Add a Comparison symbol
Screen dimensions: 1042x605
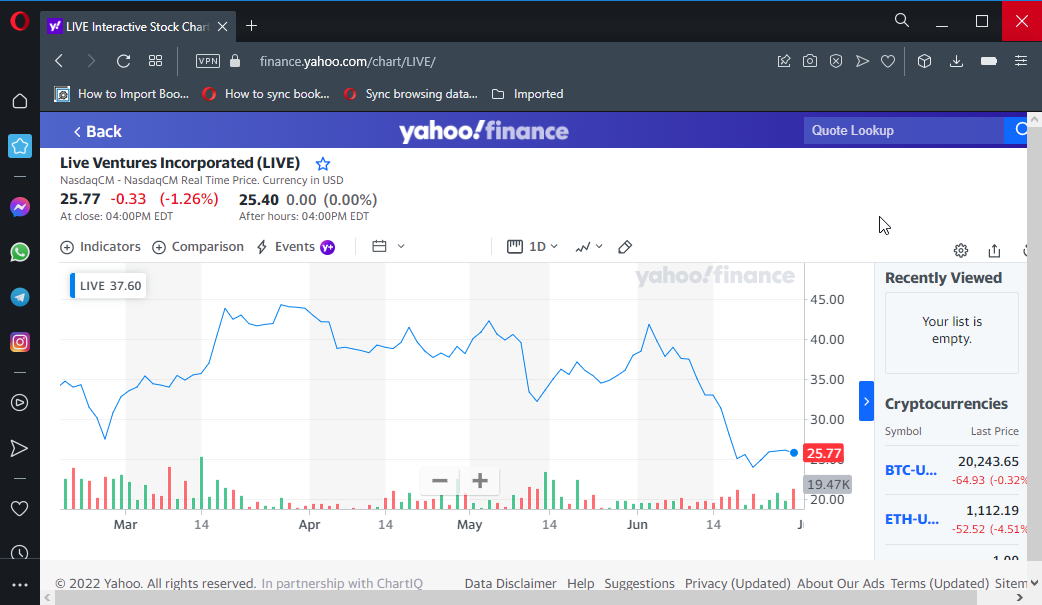(198, 247)
